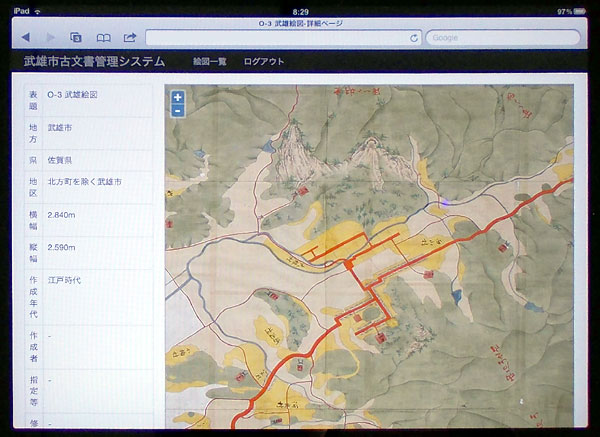Click the 作成年代 row label
This screenshot has width=600, height=437.
point(33,297)
